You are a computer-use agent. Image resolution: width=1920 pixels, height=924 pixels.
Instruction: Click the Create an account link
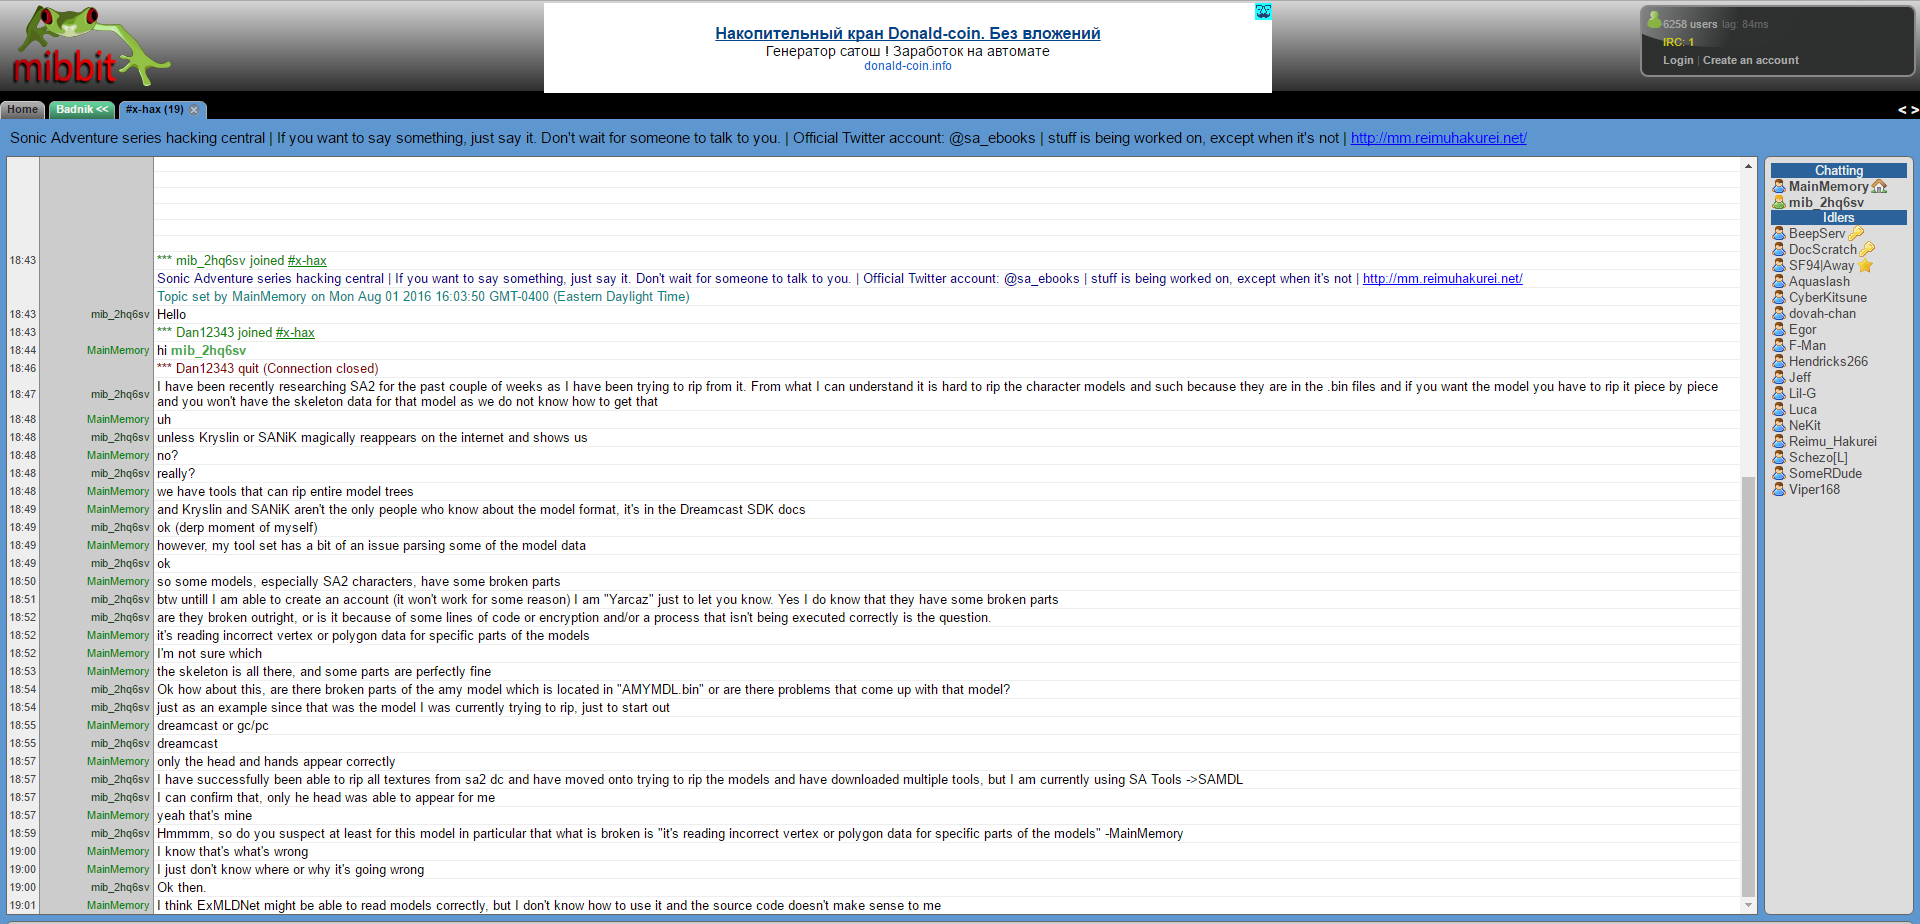(x=1750, y=60)
